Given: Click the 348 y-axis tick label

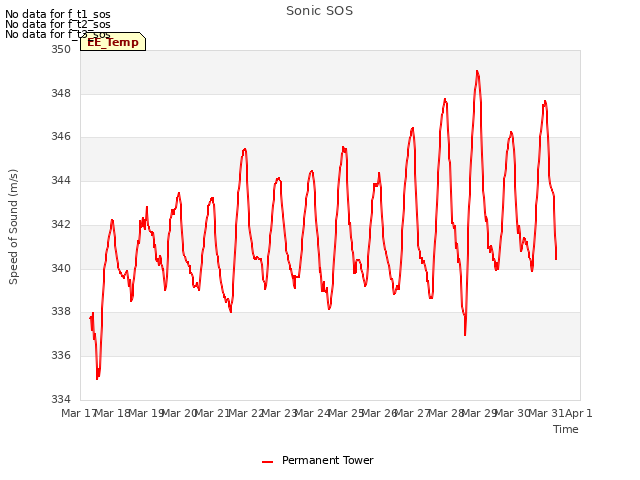Looking at the screenshot, I should (x=61, y=93).
